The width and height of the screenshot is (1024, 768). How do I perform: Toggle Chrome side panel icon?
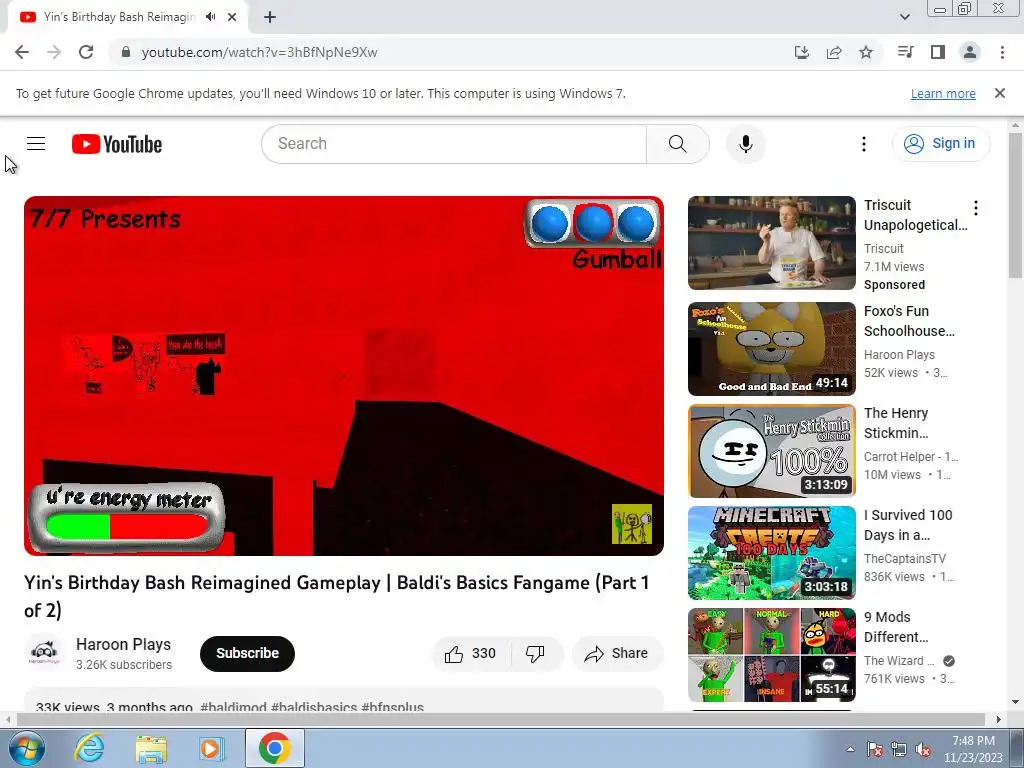point(938,52)
